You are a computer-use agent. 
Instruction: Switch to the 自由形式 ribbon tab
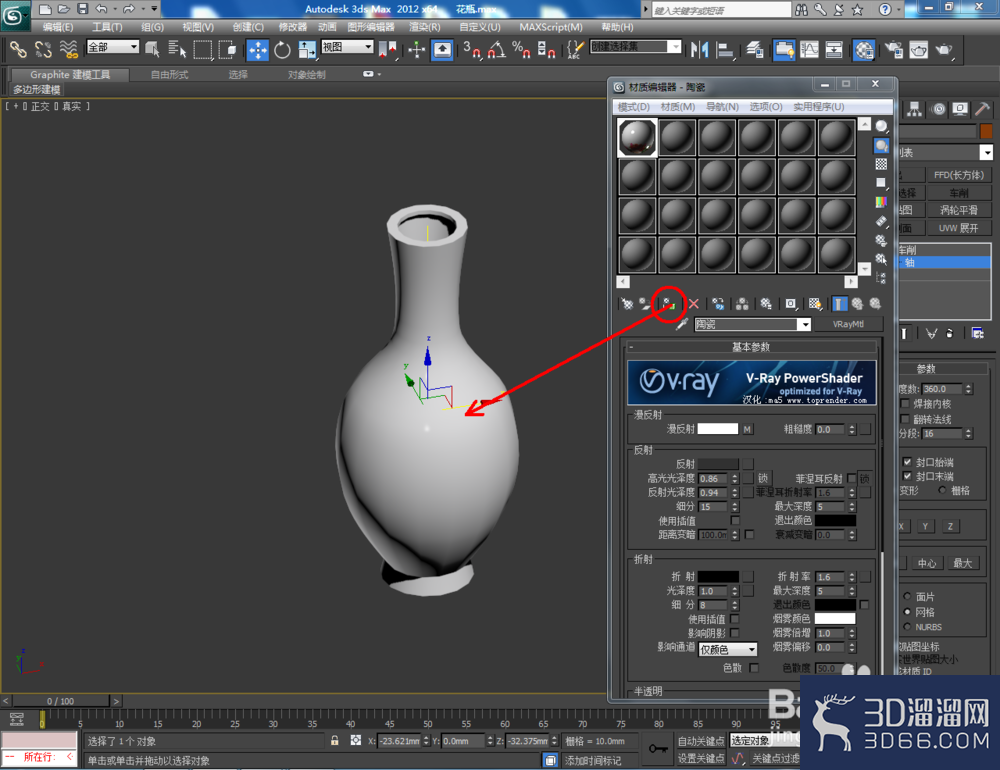pyautogui.click(x=170, y=75)
